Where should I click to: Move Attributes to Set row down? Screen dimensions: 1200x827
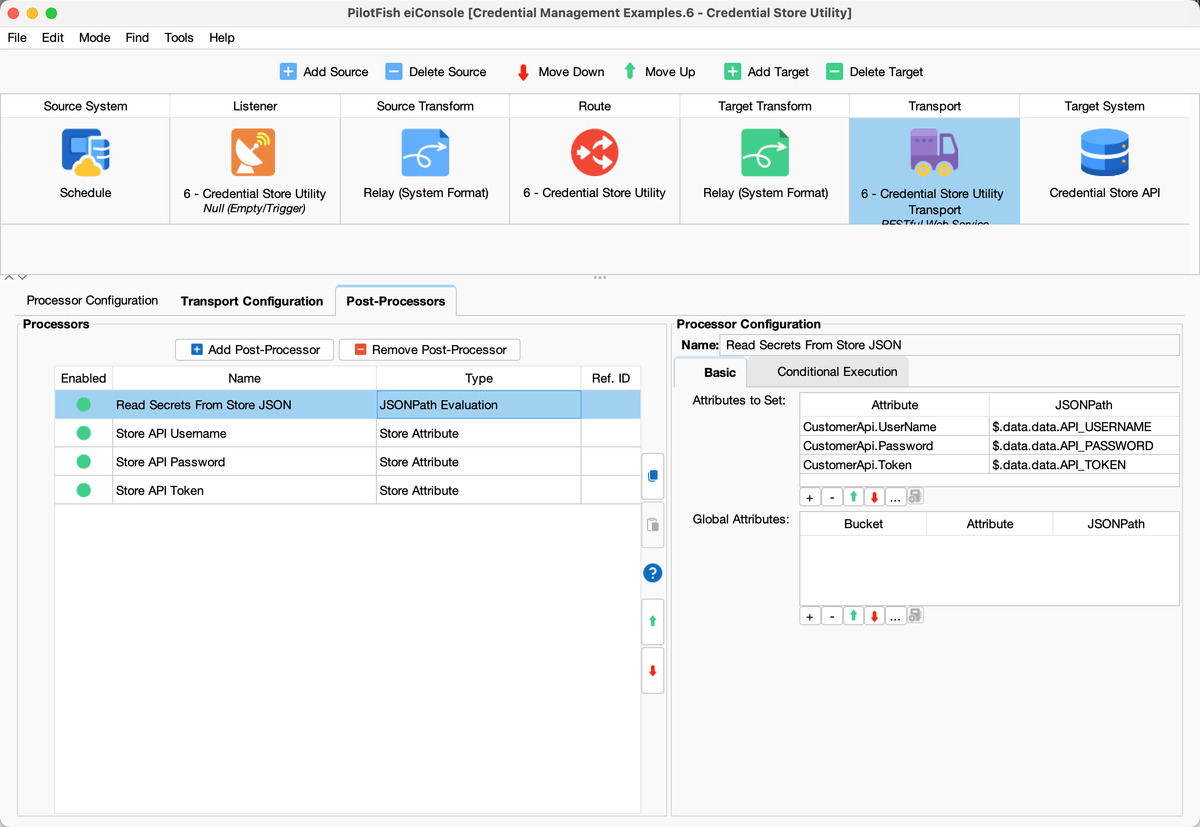click(874, 497)
